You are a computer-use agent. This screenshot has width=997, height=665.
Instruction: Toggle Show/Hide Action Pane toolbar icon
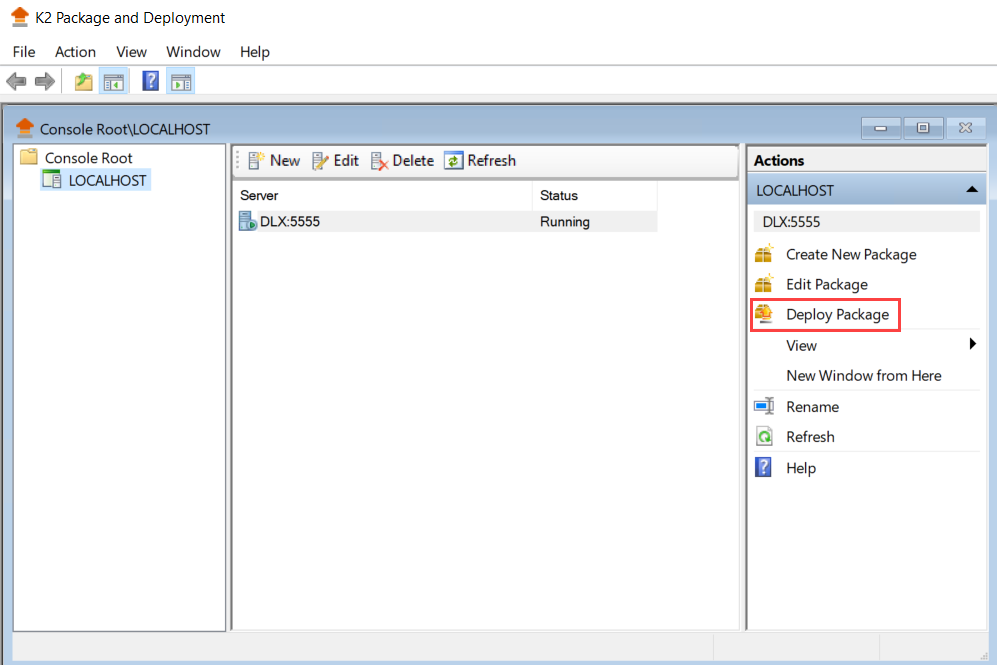pos(180,82)
